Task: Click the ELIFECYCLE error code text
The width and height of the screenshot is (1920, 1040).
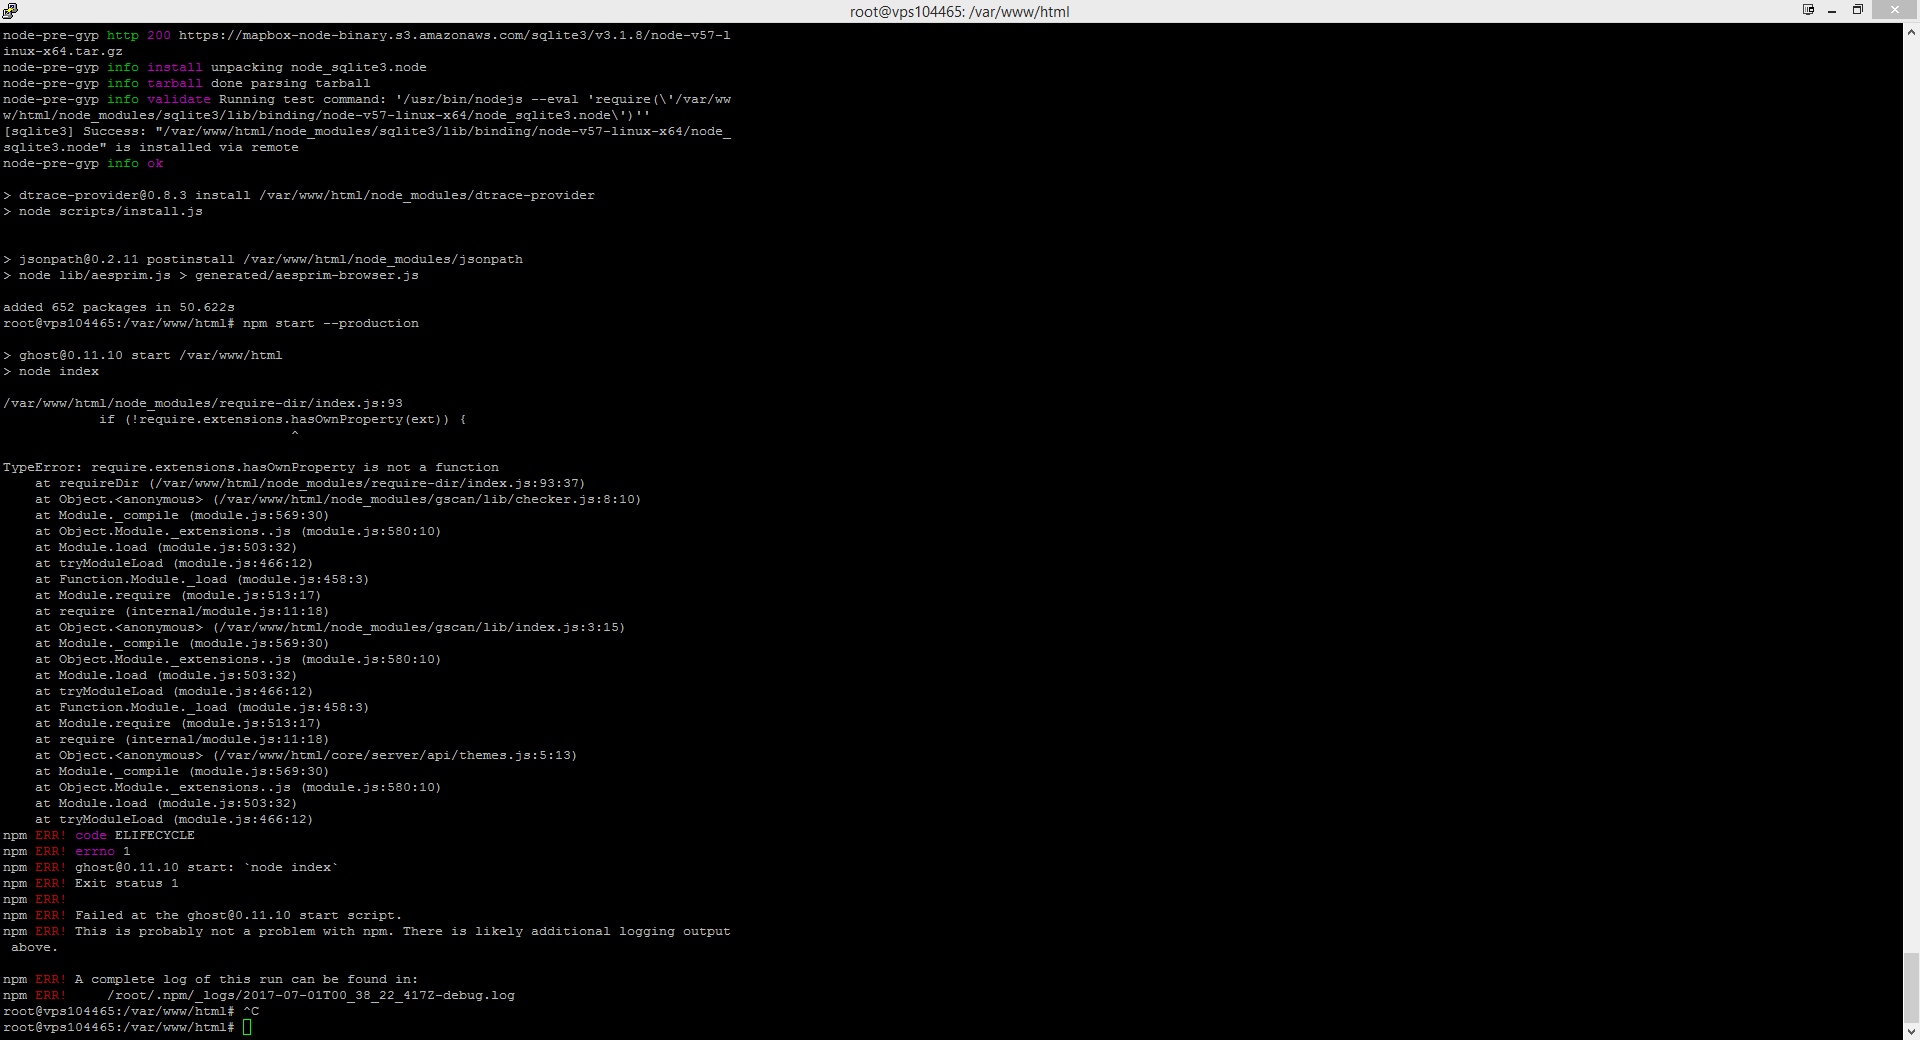Action: tap(154, 836)
